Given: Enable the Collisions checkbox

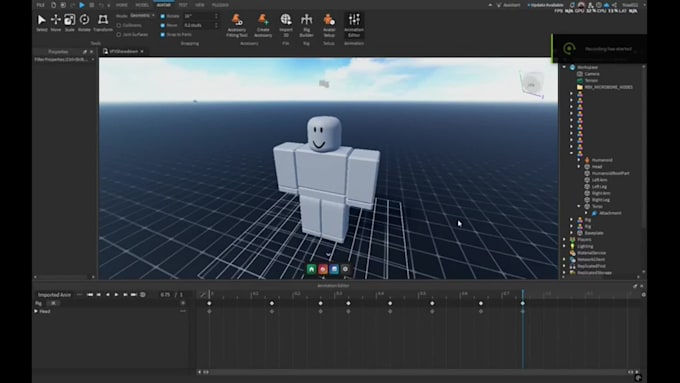Looking at the screenshot, I should (118, 25).
